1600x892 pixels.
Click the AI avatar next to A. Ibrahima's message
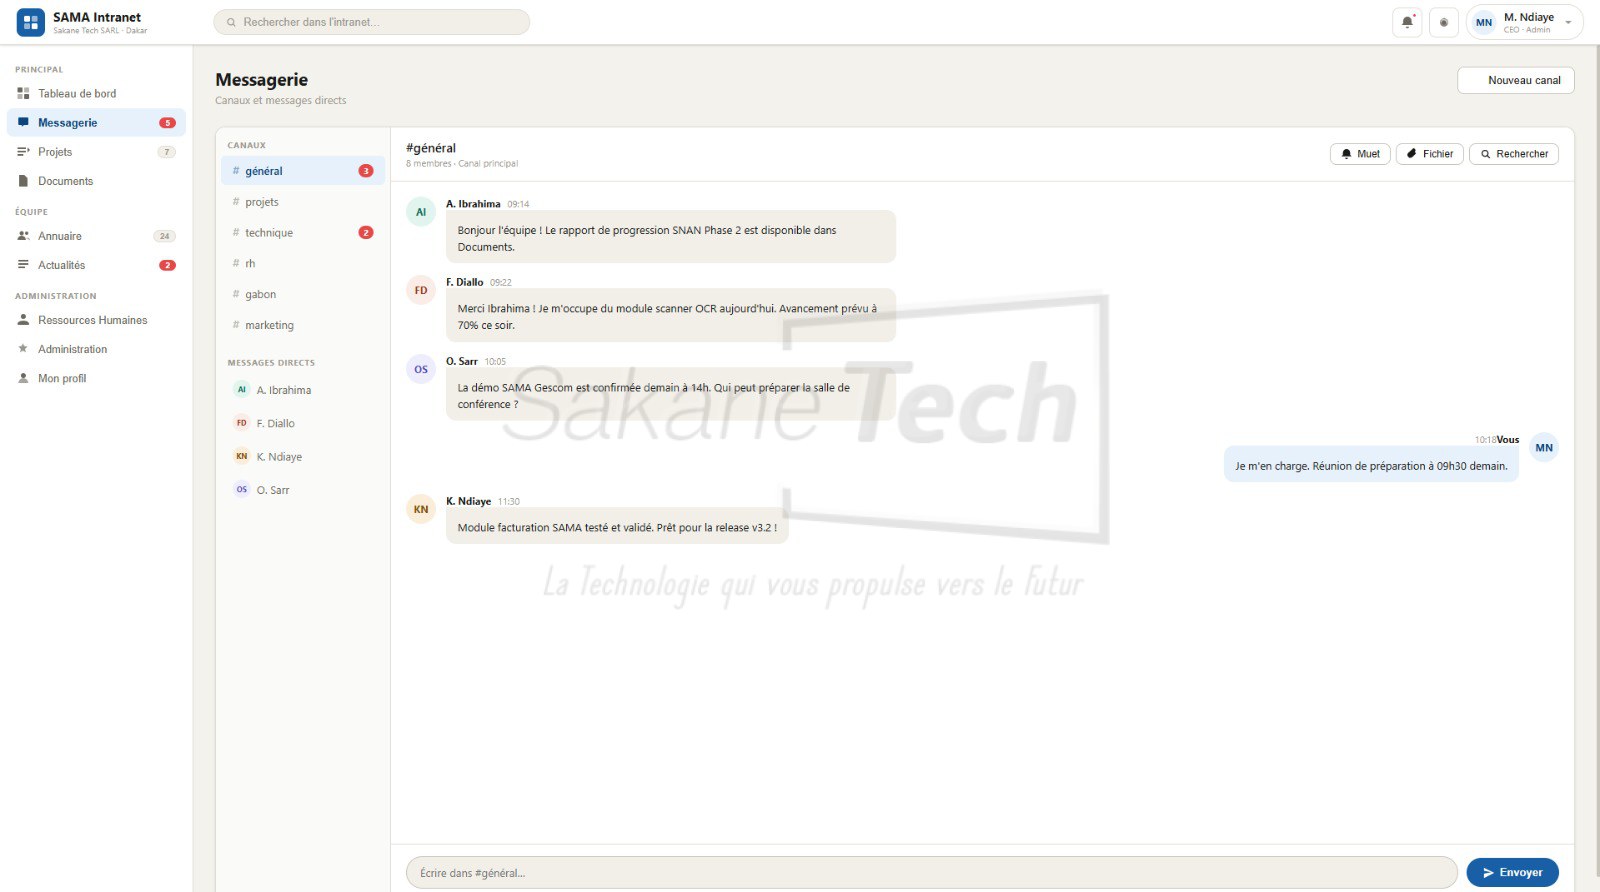tap(421, 212)
